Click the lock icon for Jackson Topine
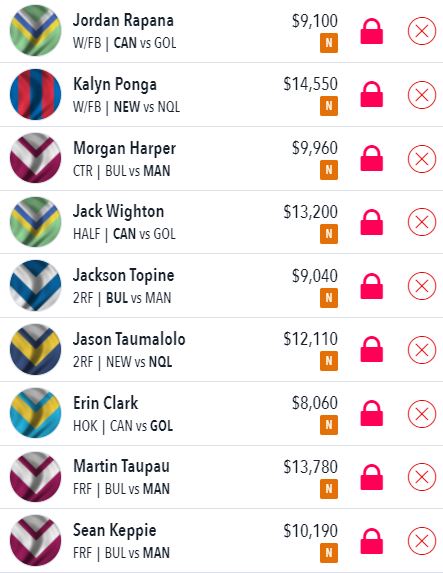This screenshot has height=573, width=443. (372, 286)
